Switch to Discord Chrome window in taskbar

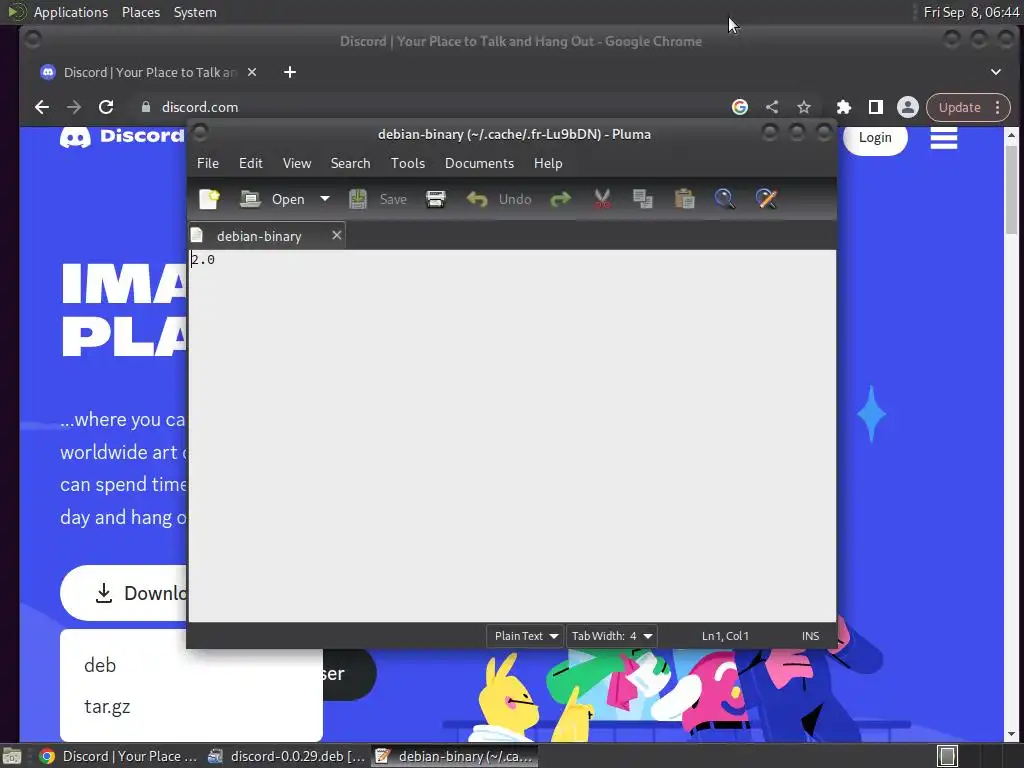(x=118, y=756)
